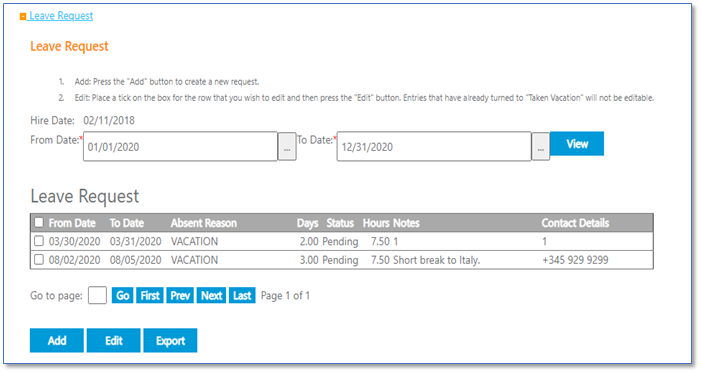Click the To Date input field
This screenshot has height=373, width=701.
pos(434,146)
